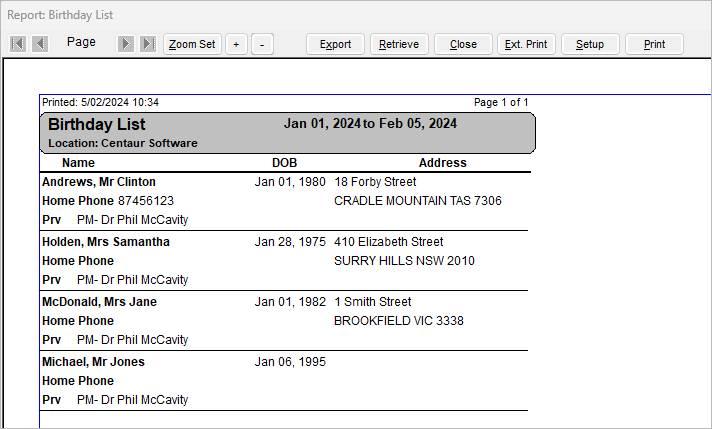The height and width of the screenshot is (429, 712).
Task: Export the Birthday List report
Action: (x=335, y=44)
